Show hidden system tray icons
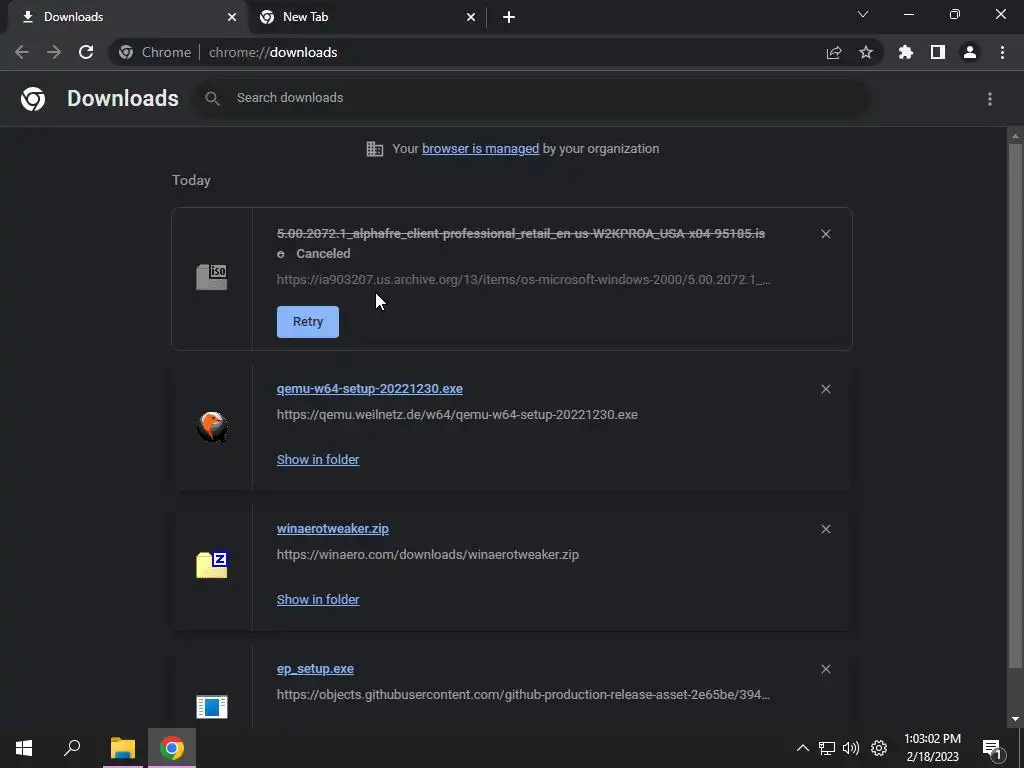This screenshot has height=768, width=1024. [803, 748]
